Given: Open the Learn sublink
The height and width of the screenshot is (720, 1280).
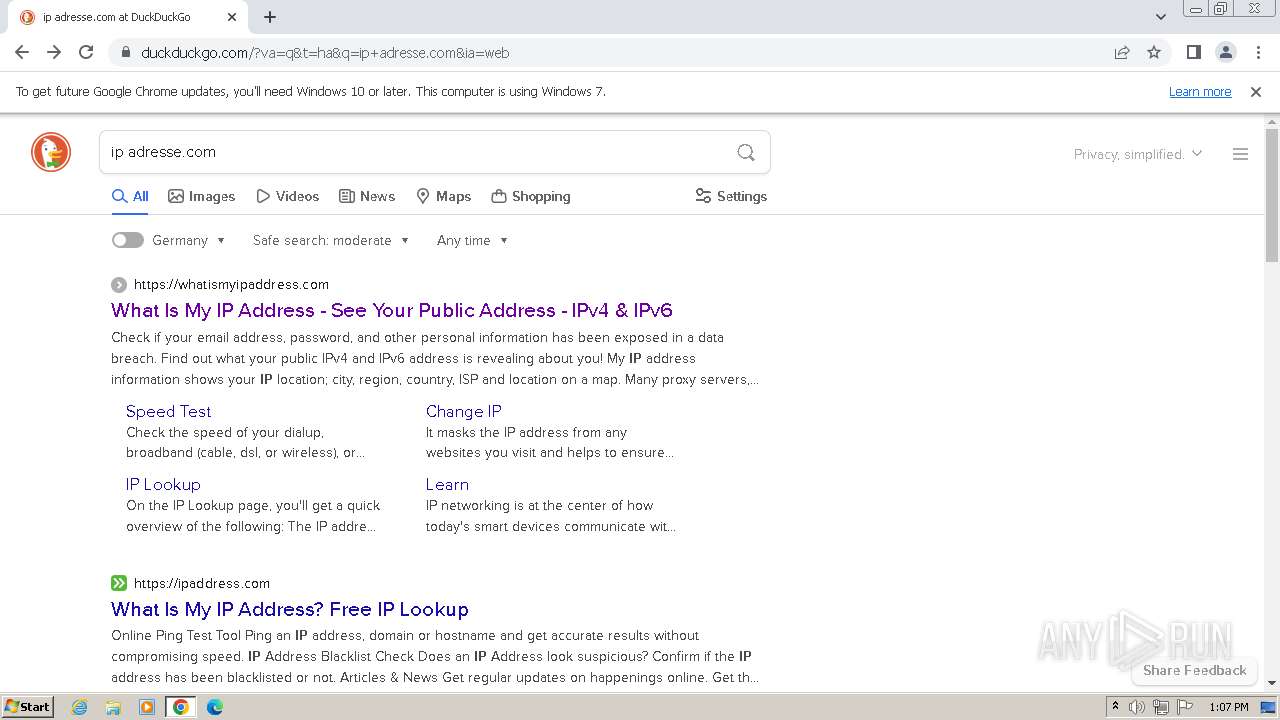Looking at the screenshot, I should click(x=447, y=484).
